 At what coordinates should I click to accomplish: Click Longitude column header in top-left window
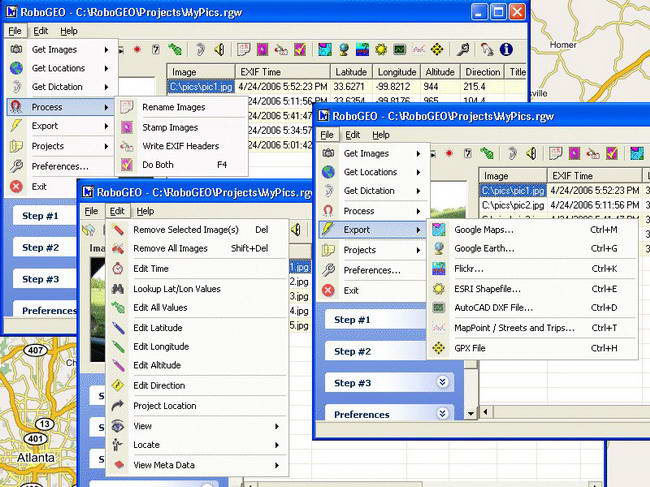coord(397,72)
